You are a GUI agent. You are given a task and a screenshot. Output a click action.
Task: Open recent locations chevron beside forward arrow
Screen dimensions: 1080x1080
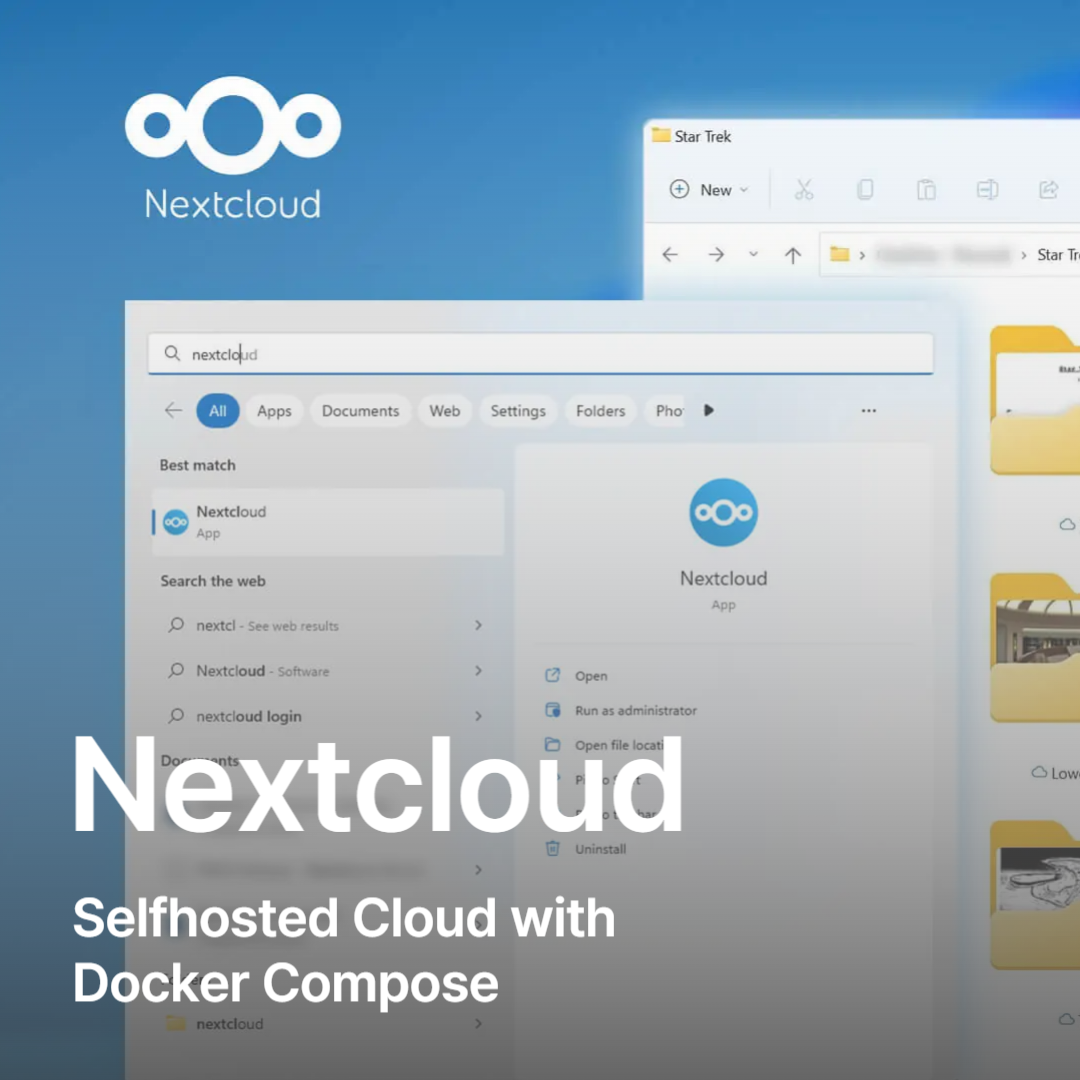click(x=753, y=254)
